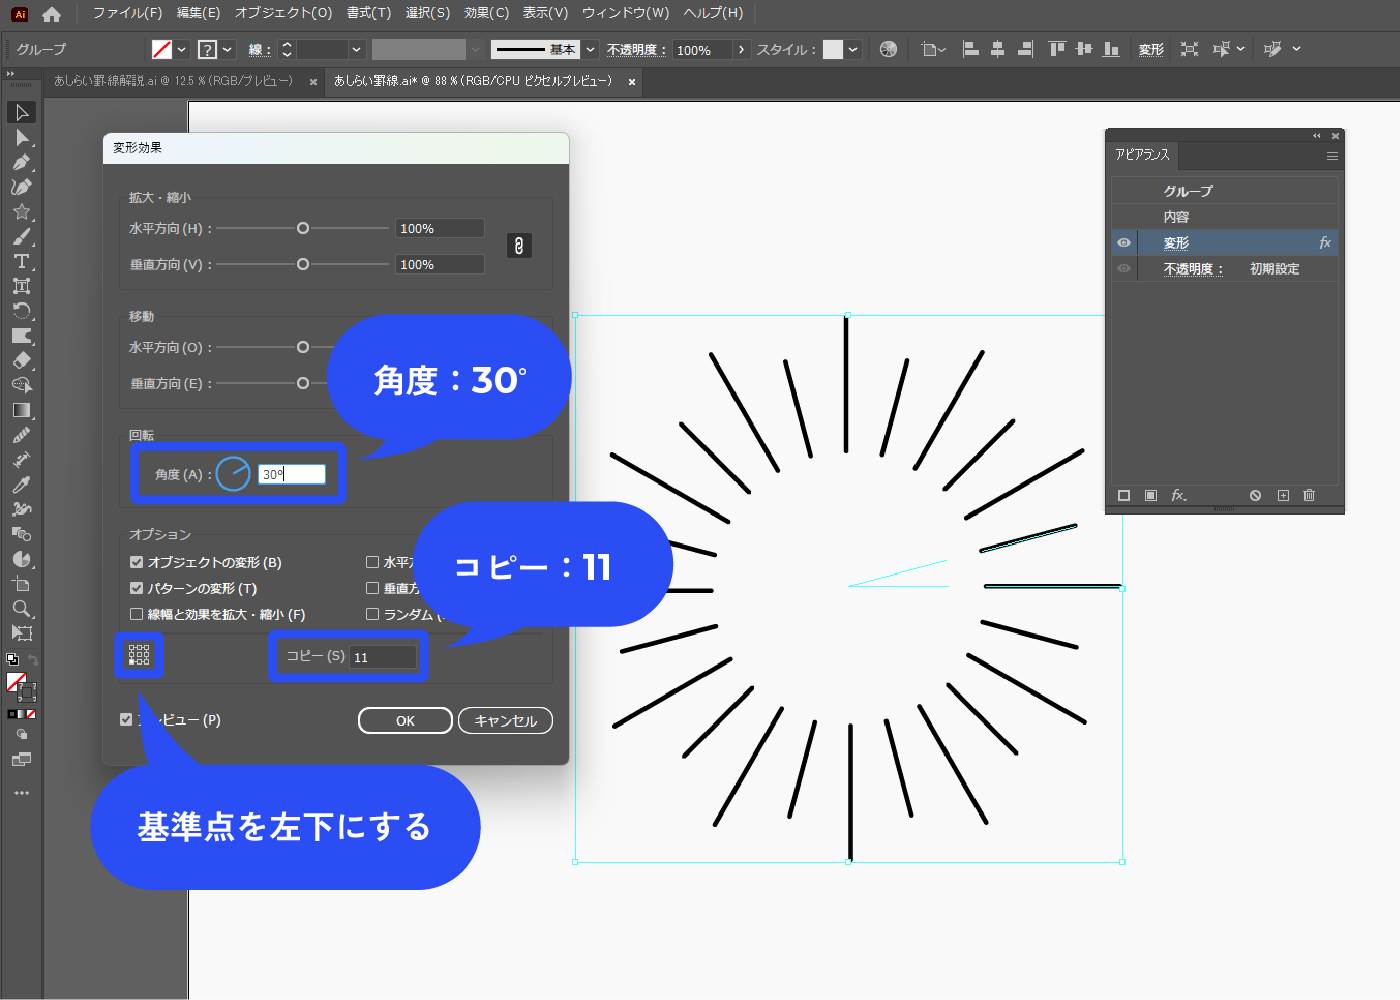Select the Direct Selection tool

coord(22,137)
